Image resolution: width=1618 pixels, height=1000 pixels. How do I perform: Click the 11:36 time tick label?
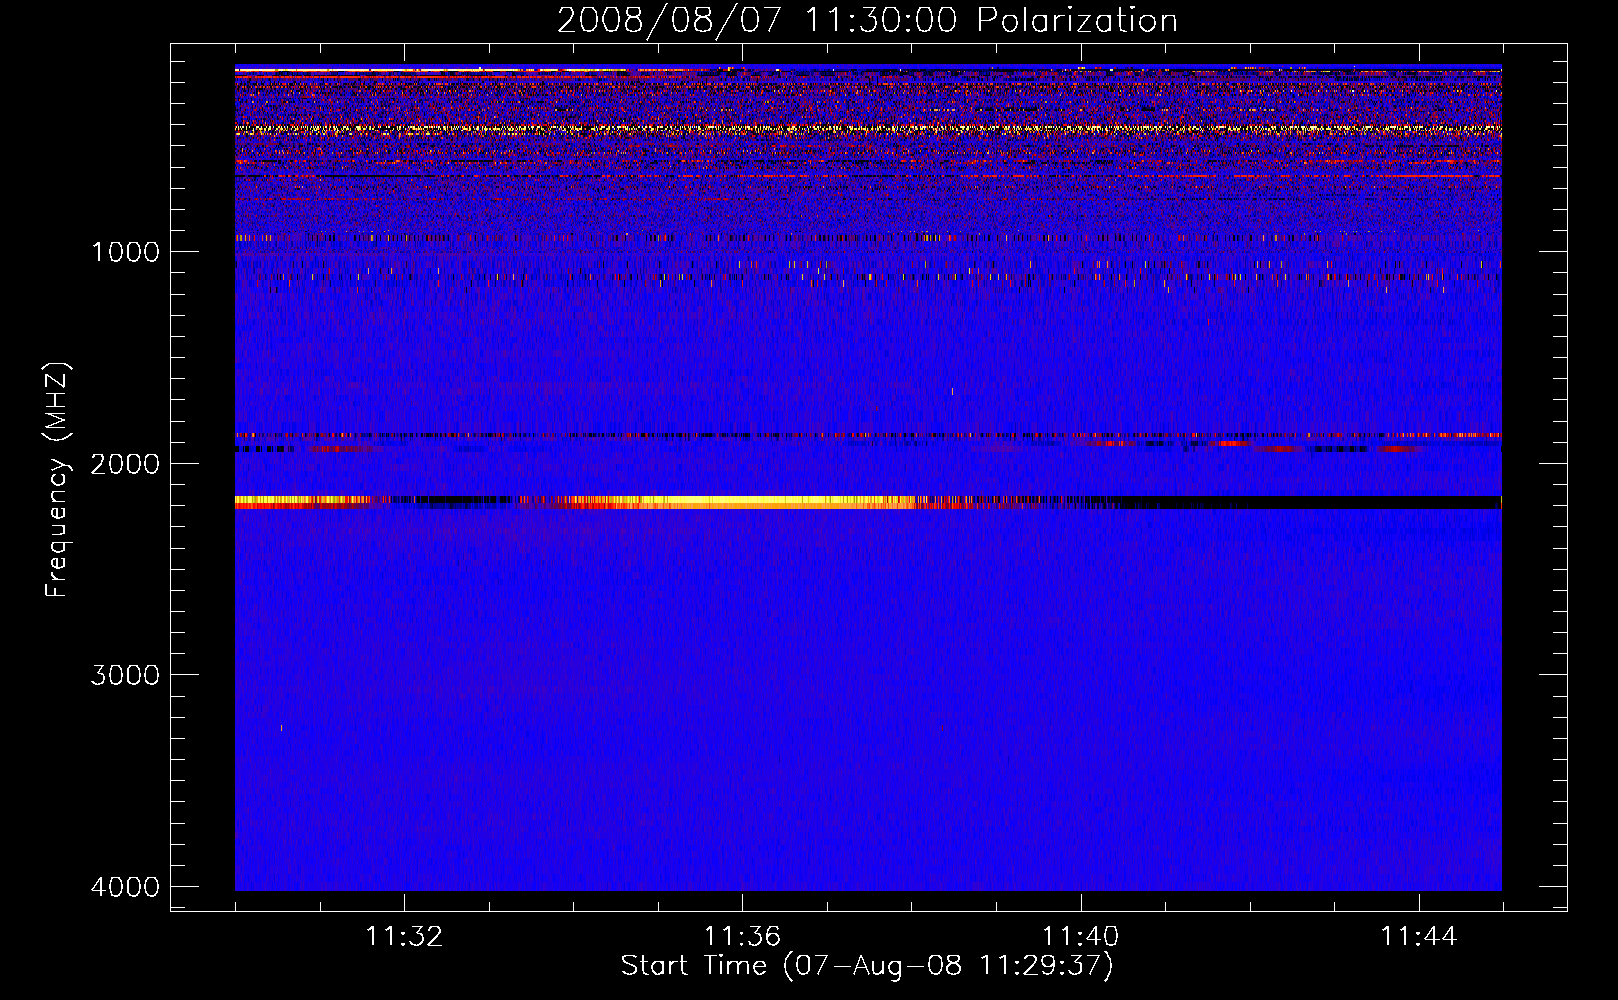pos(742,937)
